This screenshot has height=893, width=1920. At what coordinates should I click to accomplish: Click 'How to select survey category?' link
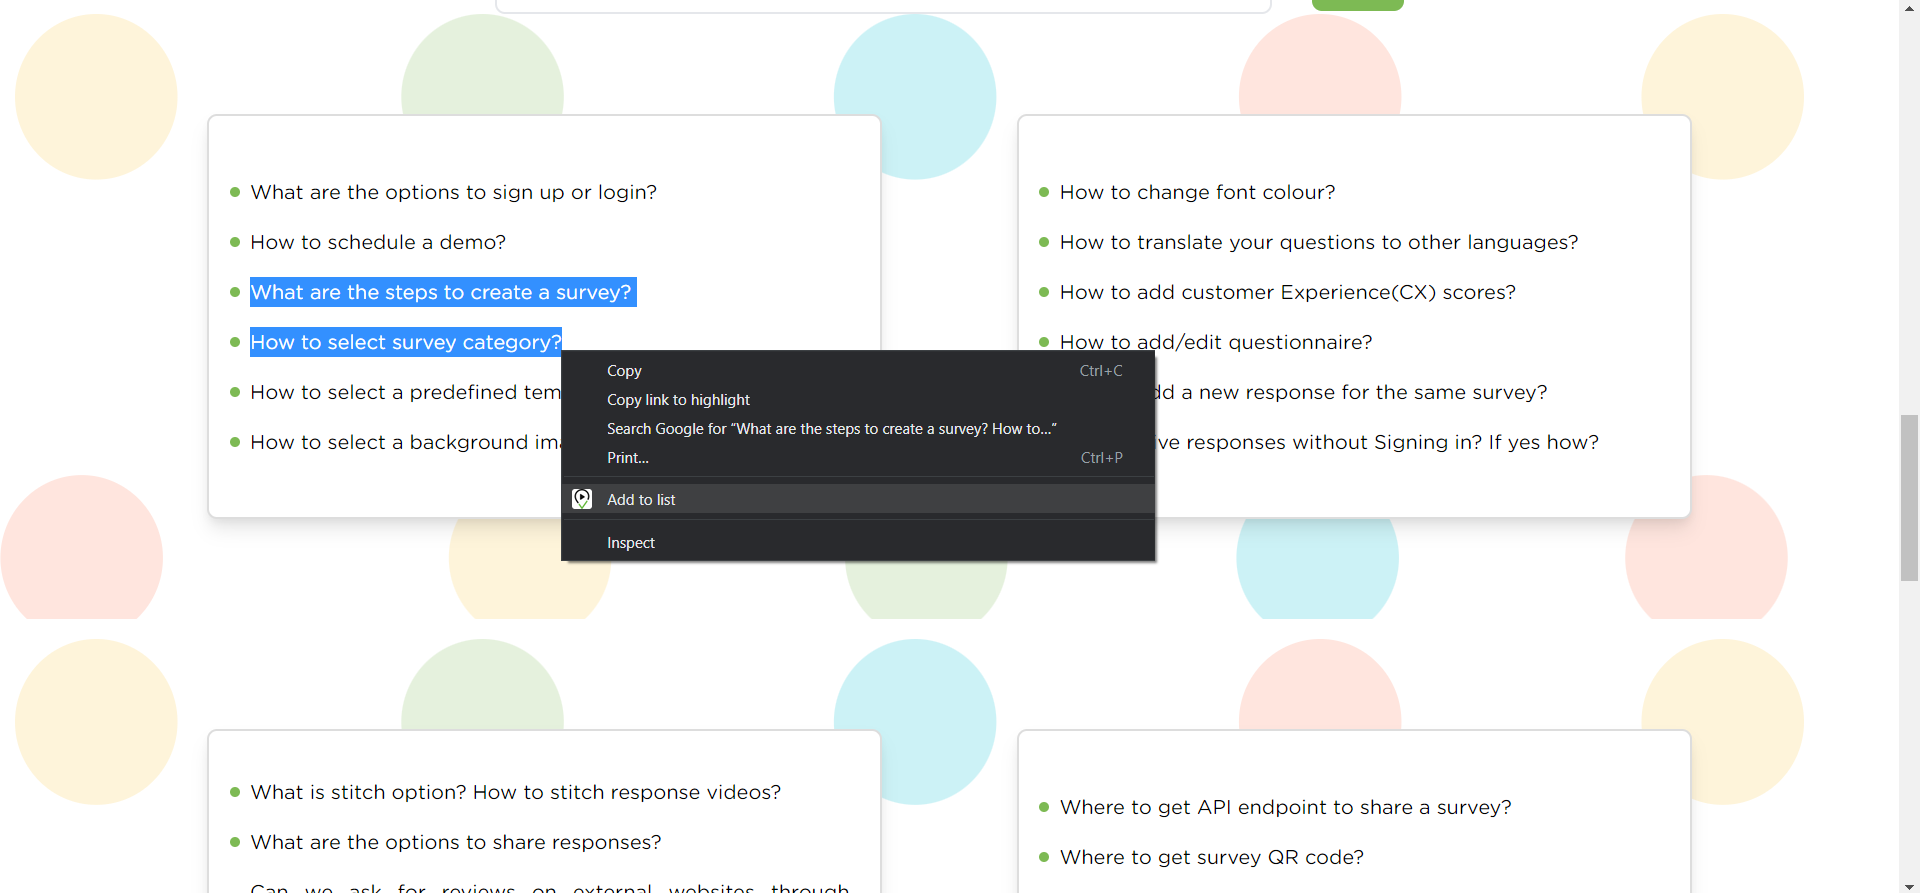point(405,342)
